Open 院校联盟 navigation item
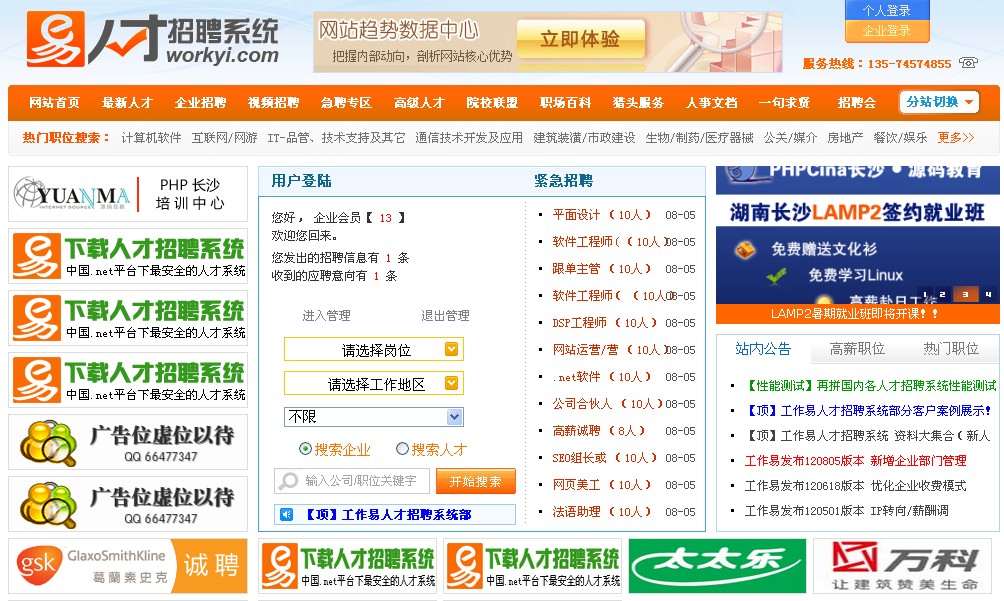Image resolution: width=1004 pixels, height=601 pixels. point(492,103)
